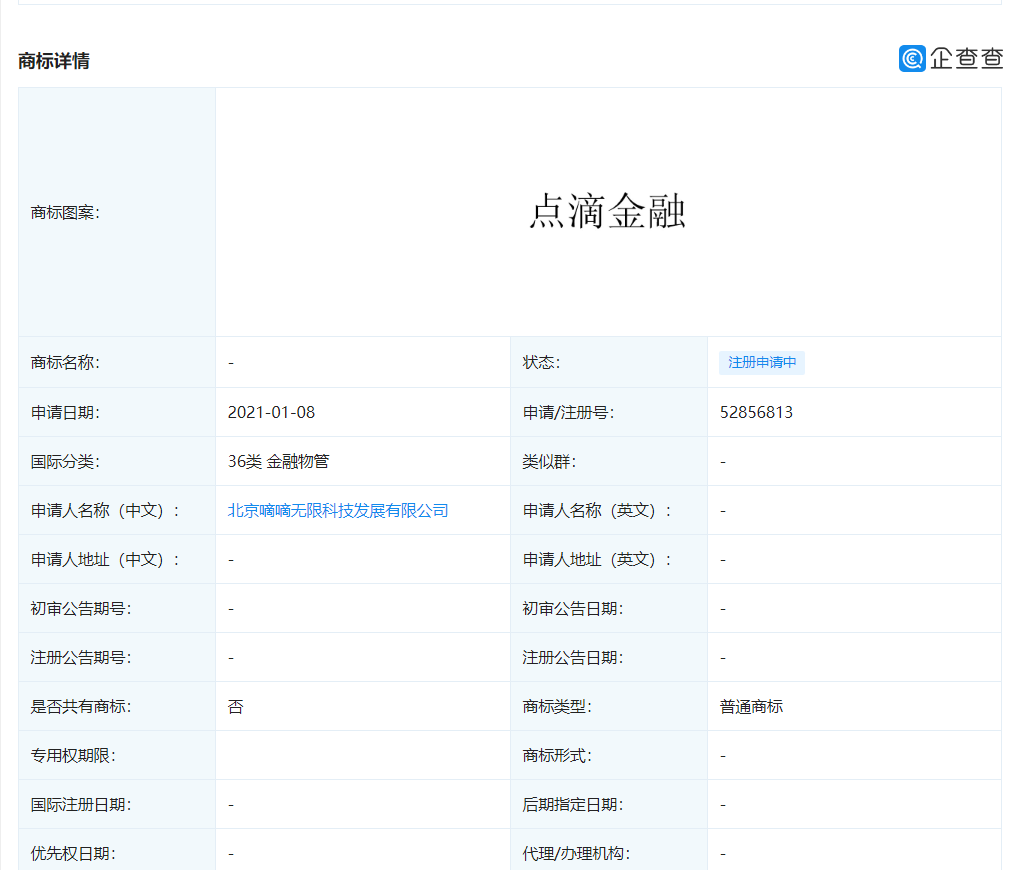Click the 是否共有商标 value 否
1012x870 pixels.
(236, 707)
